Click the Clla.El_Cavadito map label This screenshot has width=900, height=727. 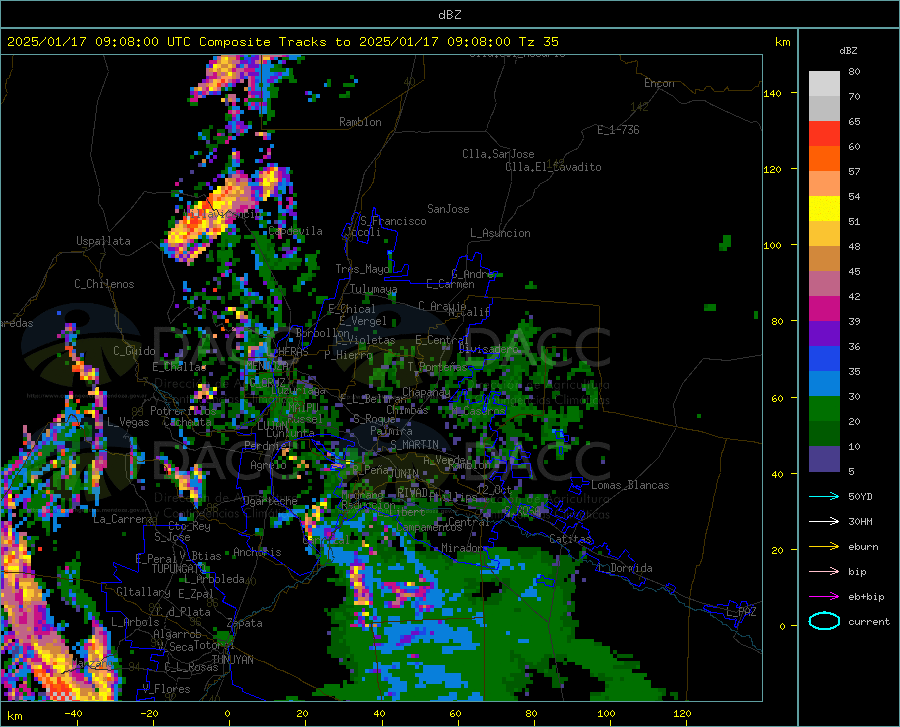pos(553,167)
